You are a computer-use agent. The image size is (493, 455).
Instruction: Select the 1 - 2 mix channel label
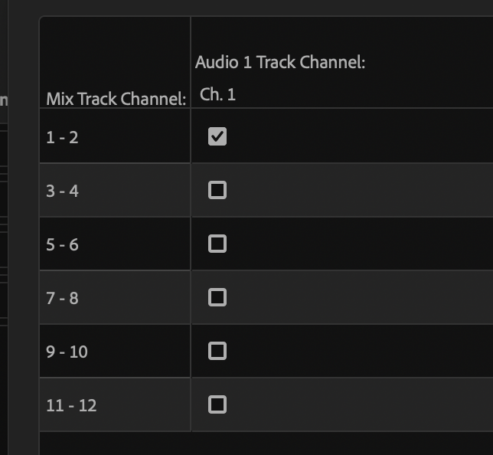(x=62, y=137)
